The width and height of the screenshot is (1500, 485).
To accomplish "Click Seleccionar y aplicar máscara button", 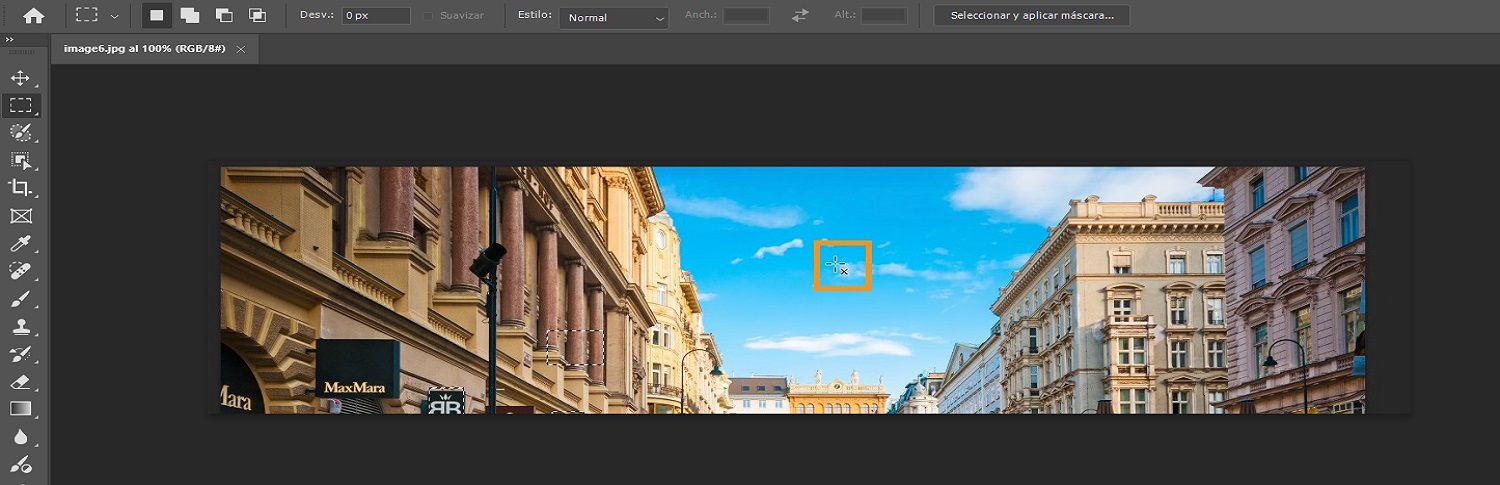I will point(1032,16).
